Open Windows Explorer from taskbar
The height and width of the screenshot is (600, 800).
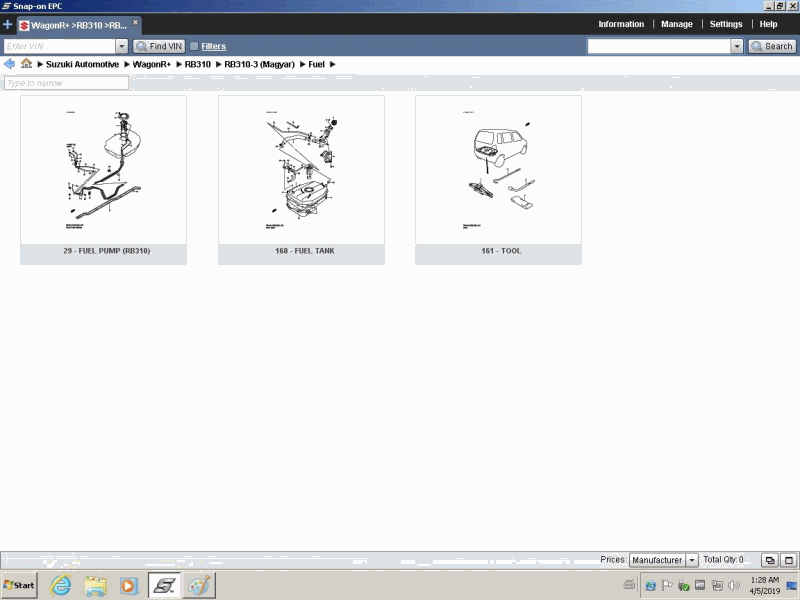click(x=95, y=586)
